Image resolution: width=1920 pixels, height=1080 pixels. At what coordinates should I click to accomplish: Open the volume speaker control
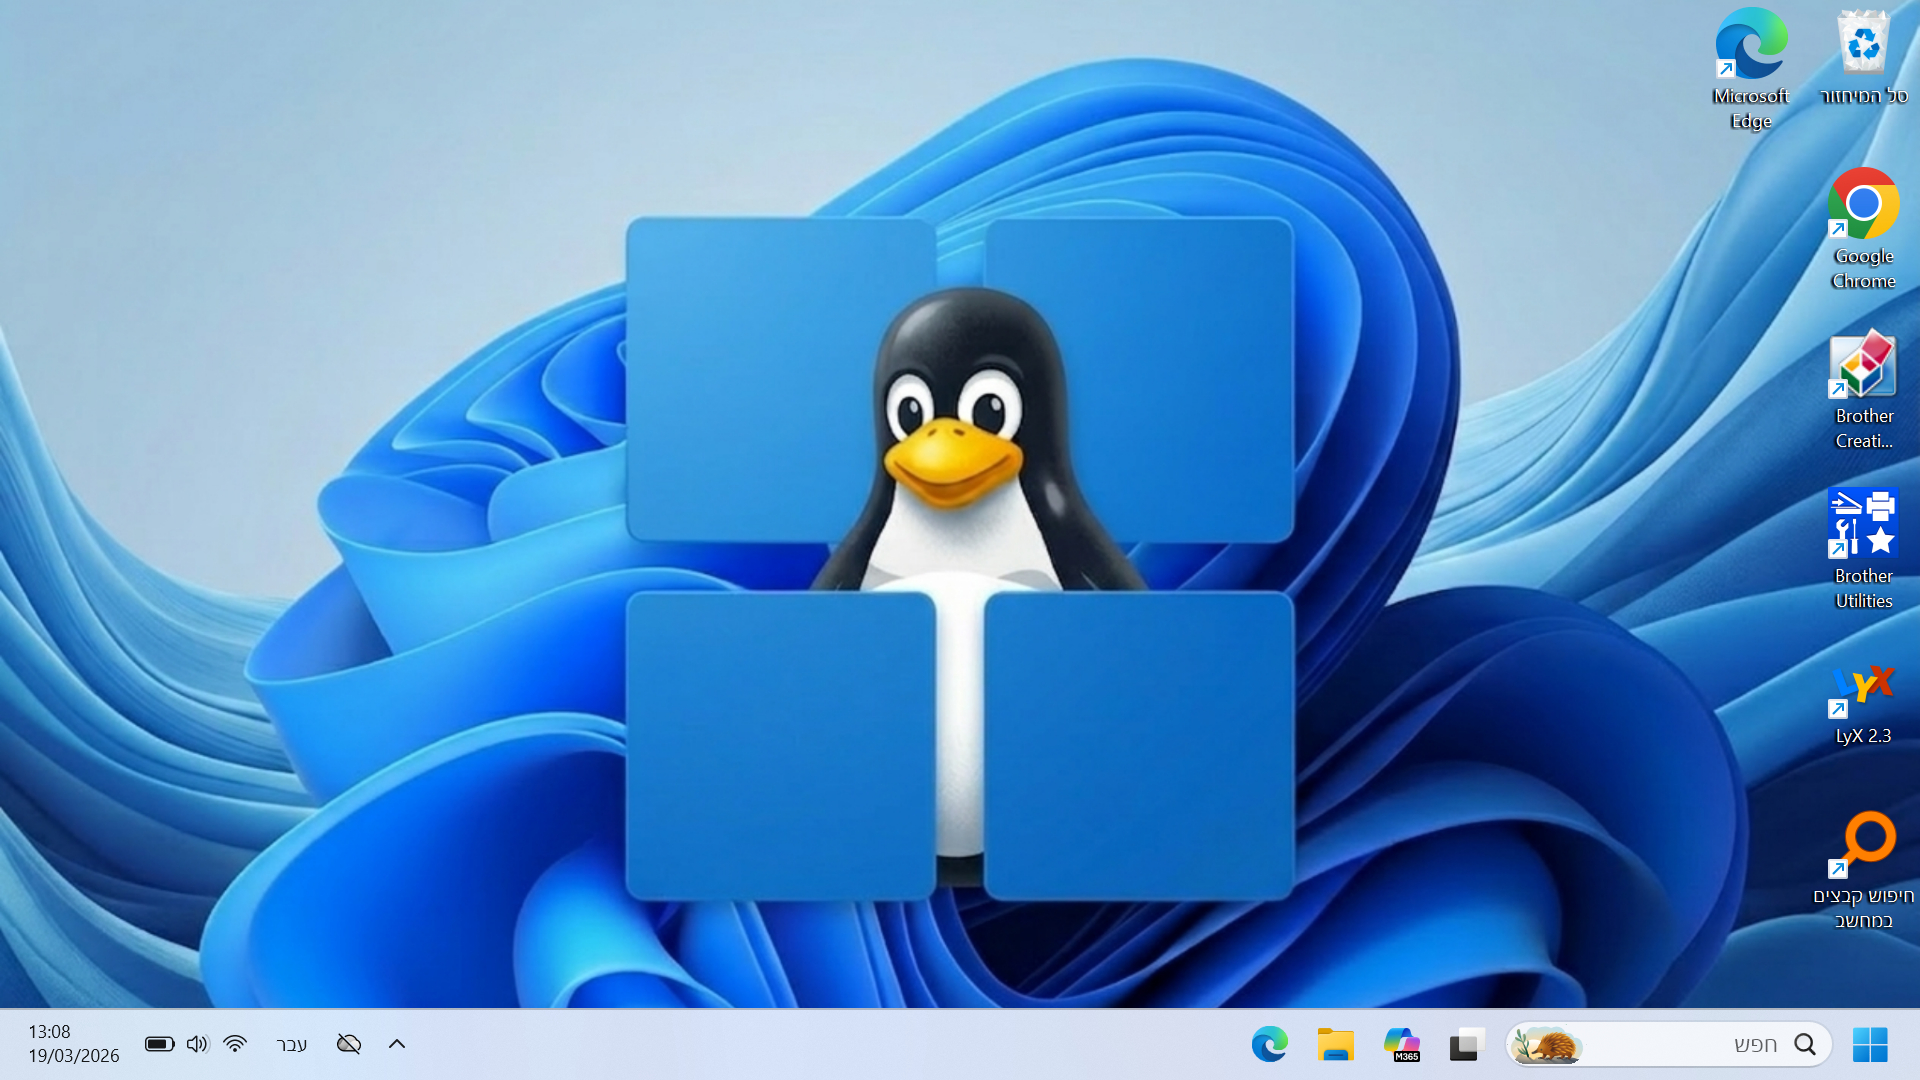point(197,1044)
